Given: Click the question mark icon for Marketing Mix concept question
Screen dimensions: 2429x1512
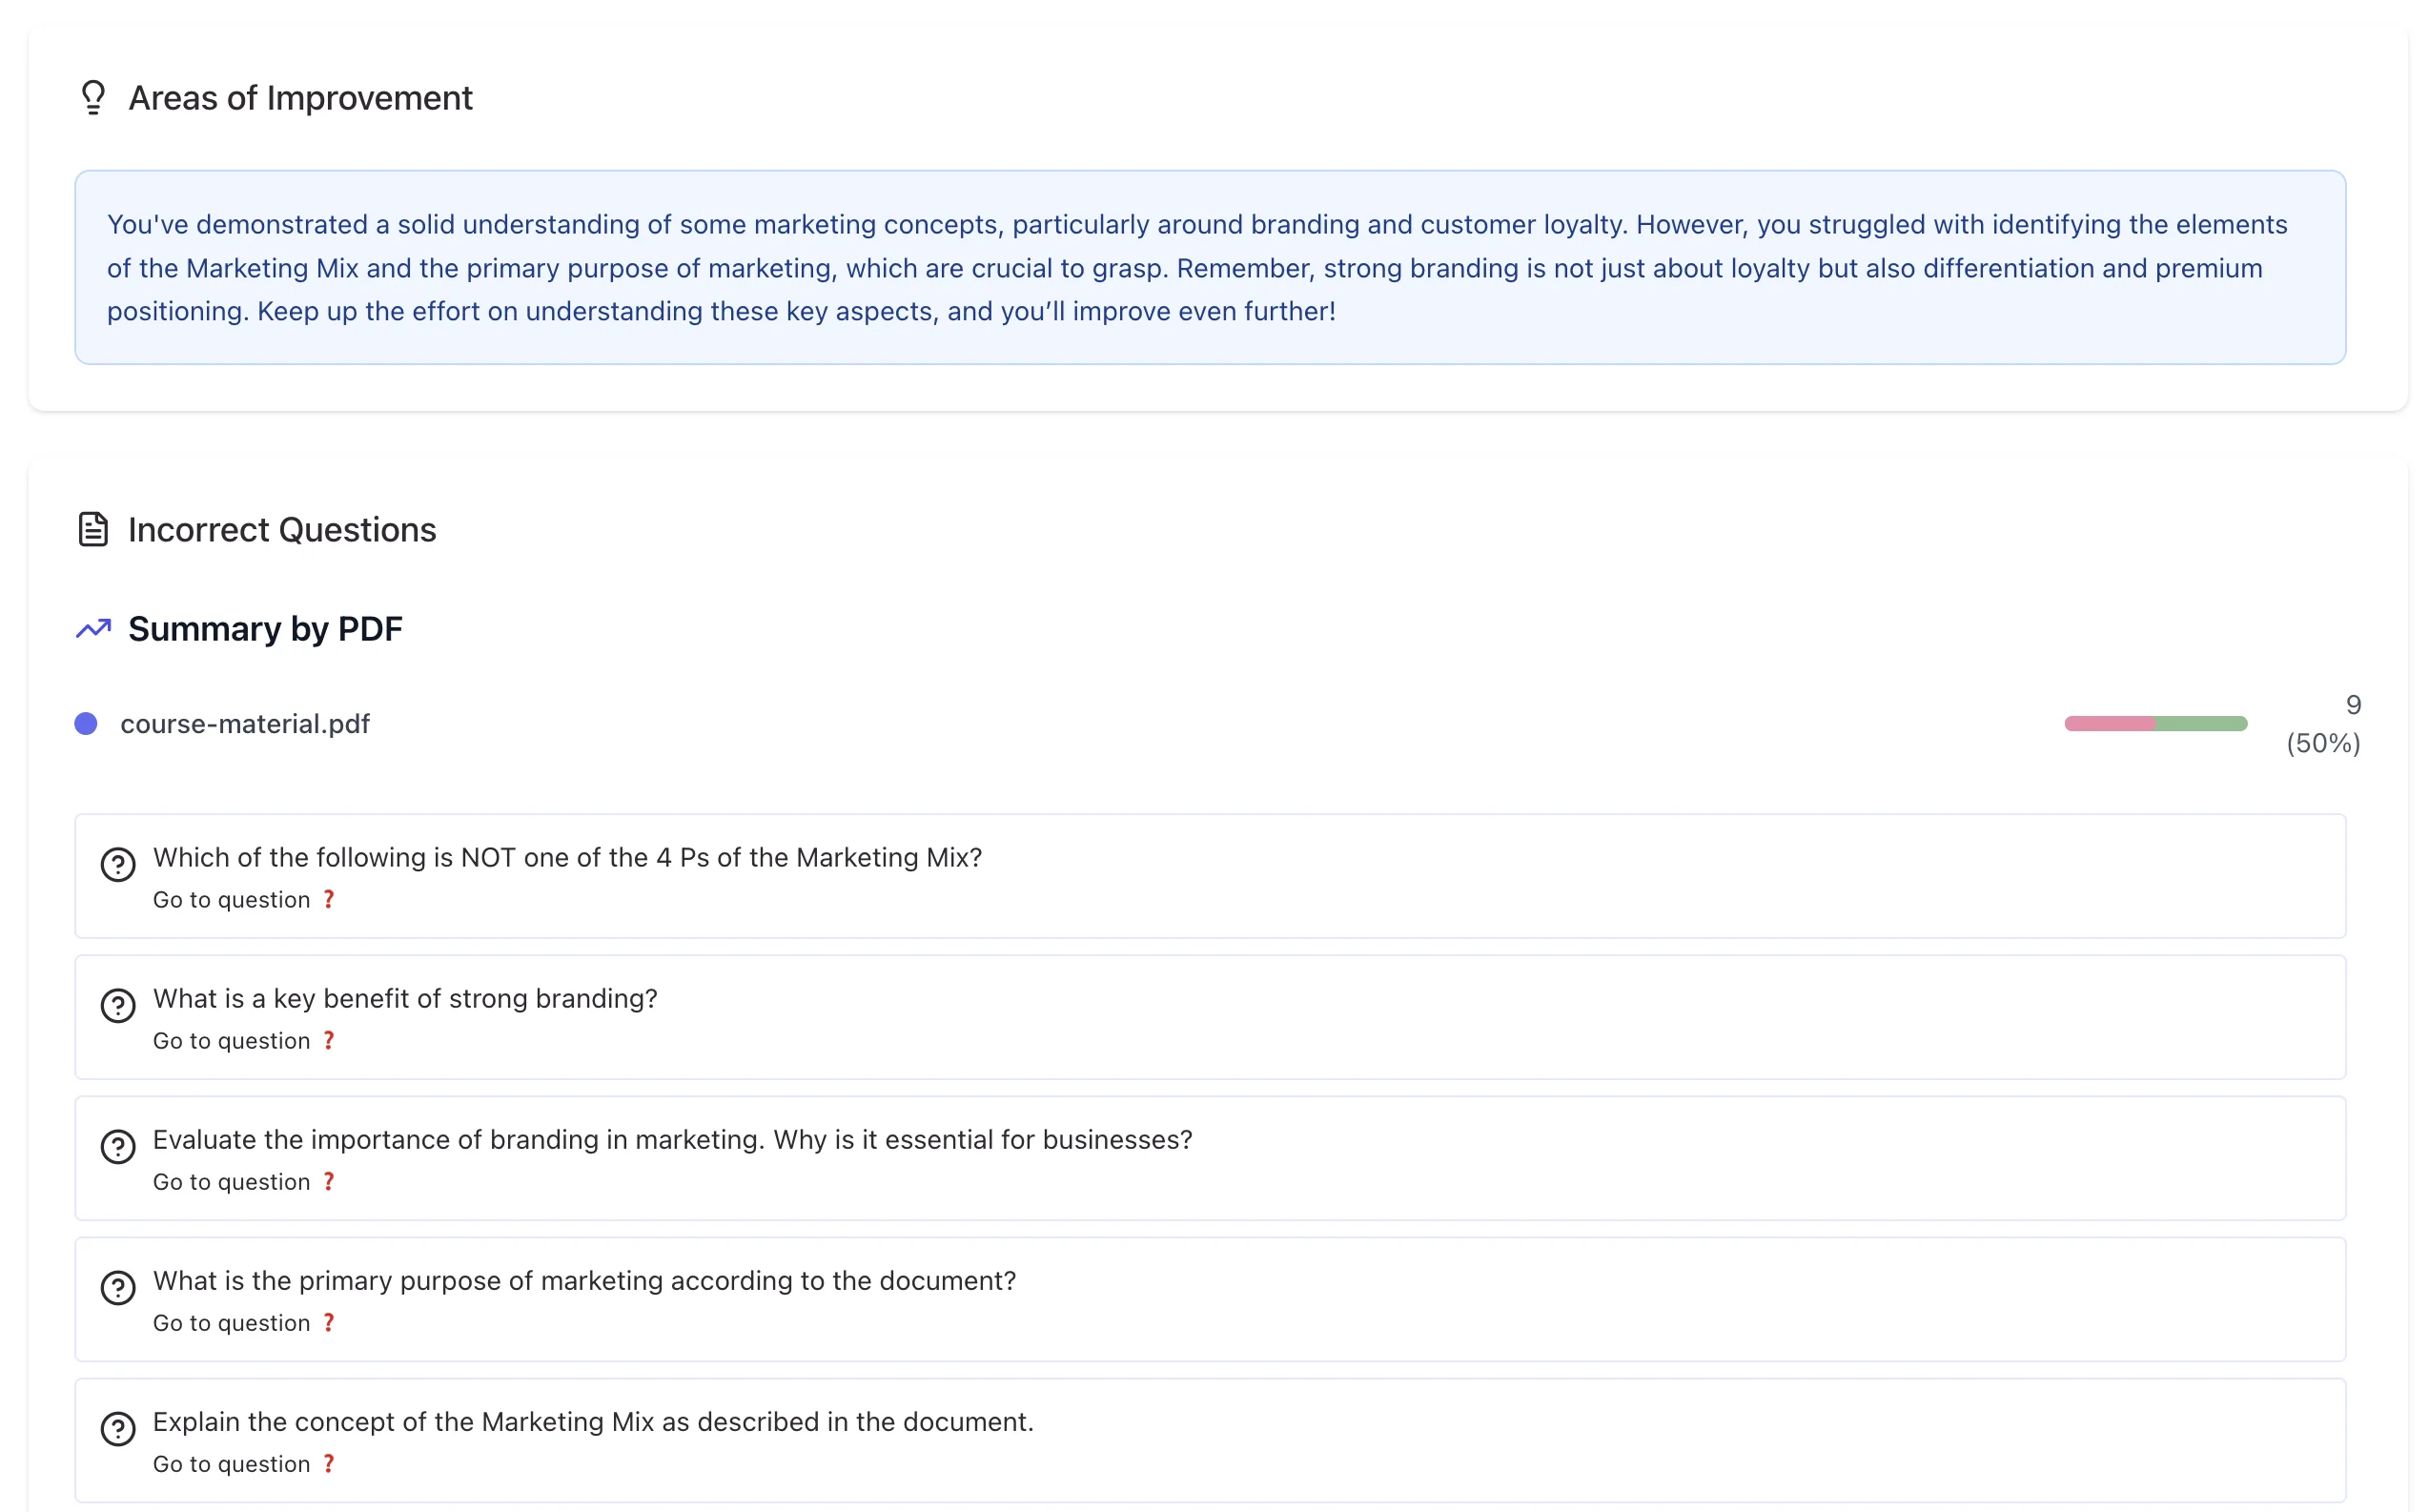Looking at the screenshot, I should 118,1428.
